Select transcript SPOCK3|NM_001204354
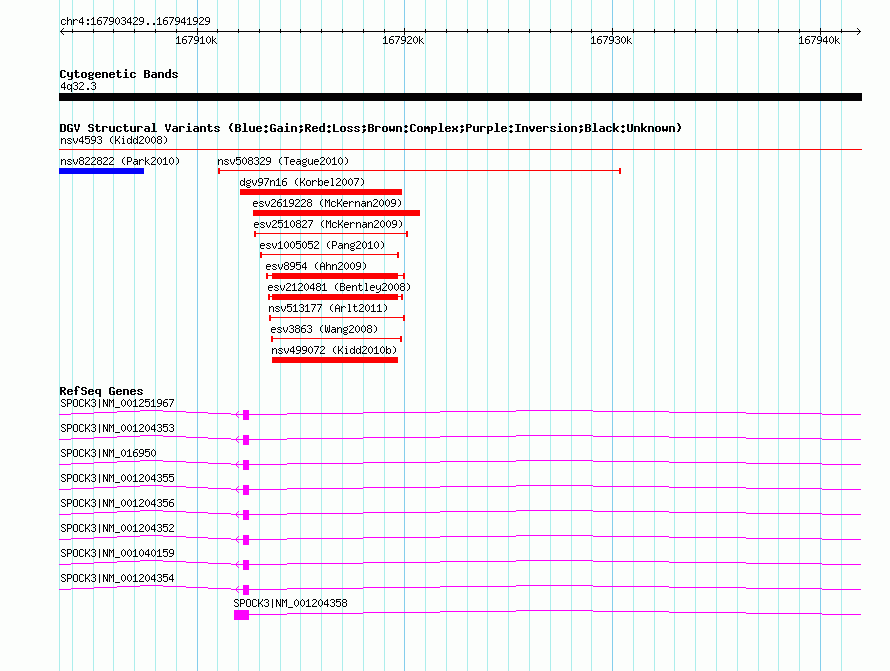 click(x=117, y=578)
